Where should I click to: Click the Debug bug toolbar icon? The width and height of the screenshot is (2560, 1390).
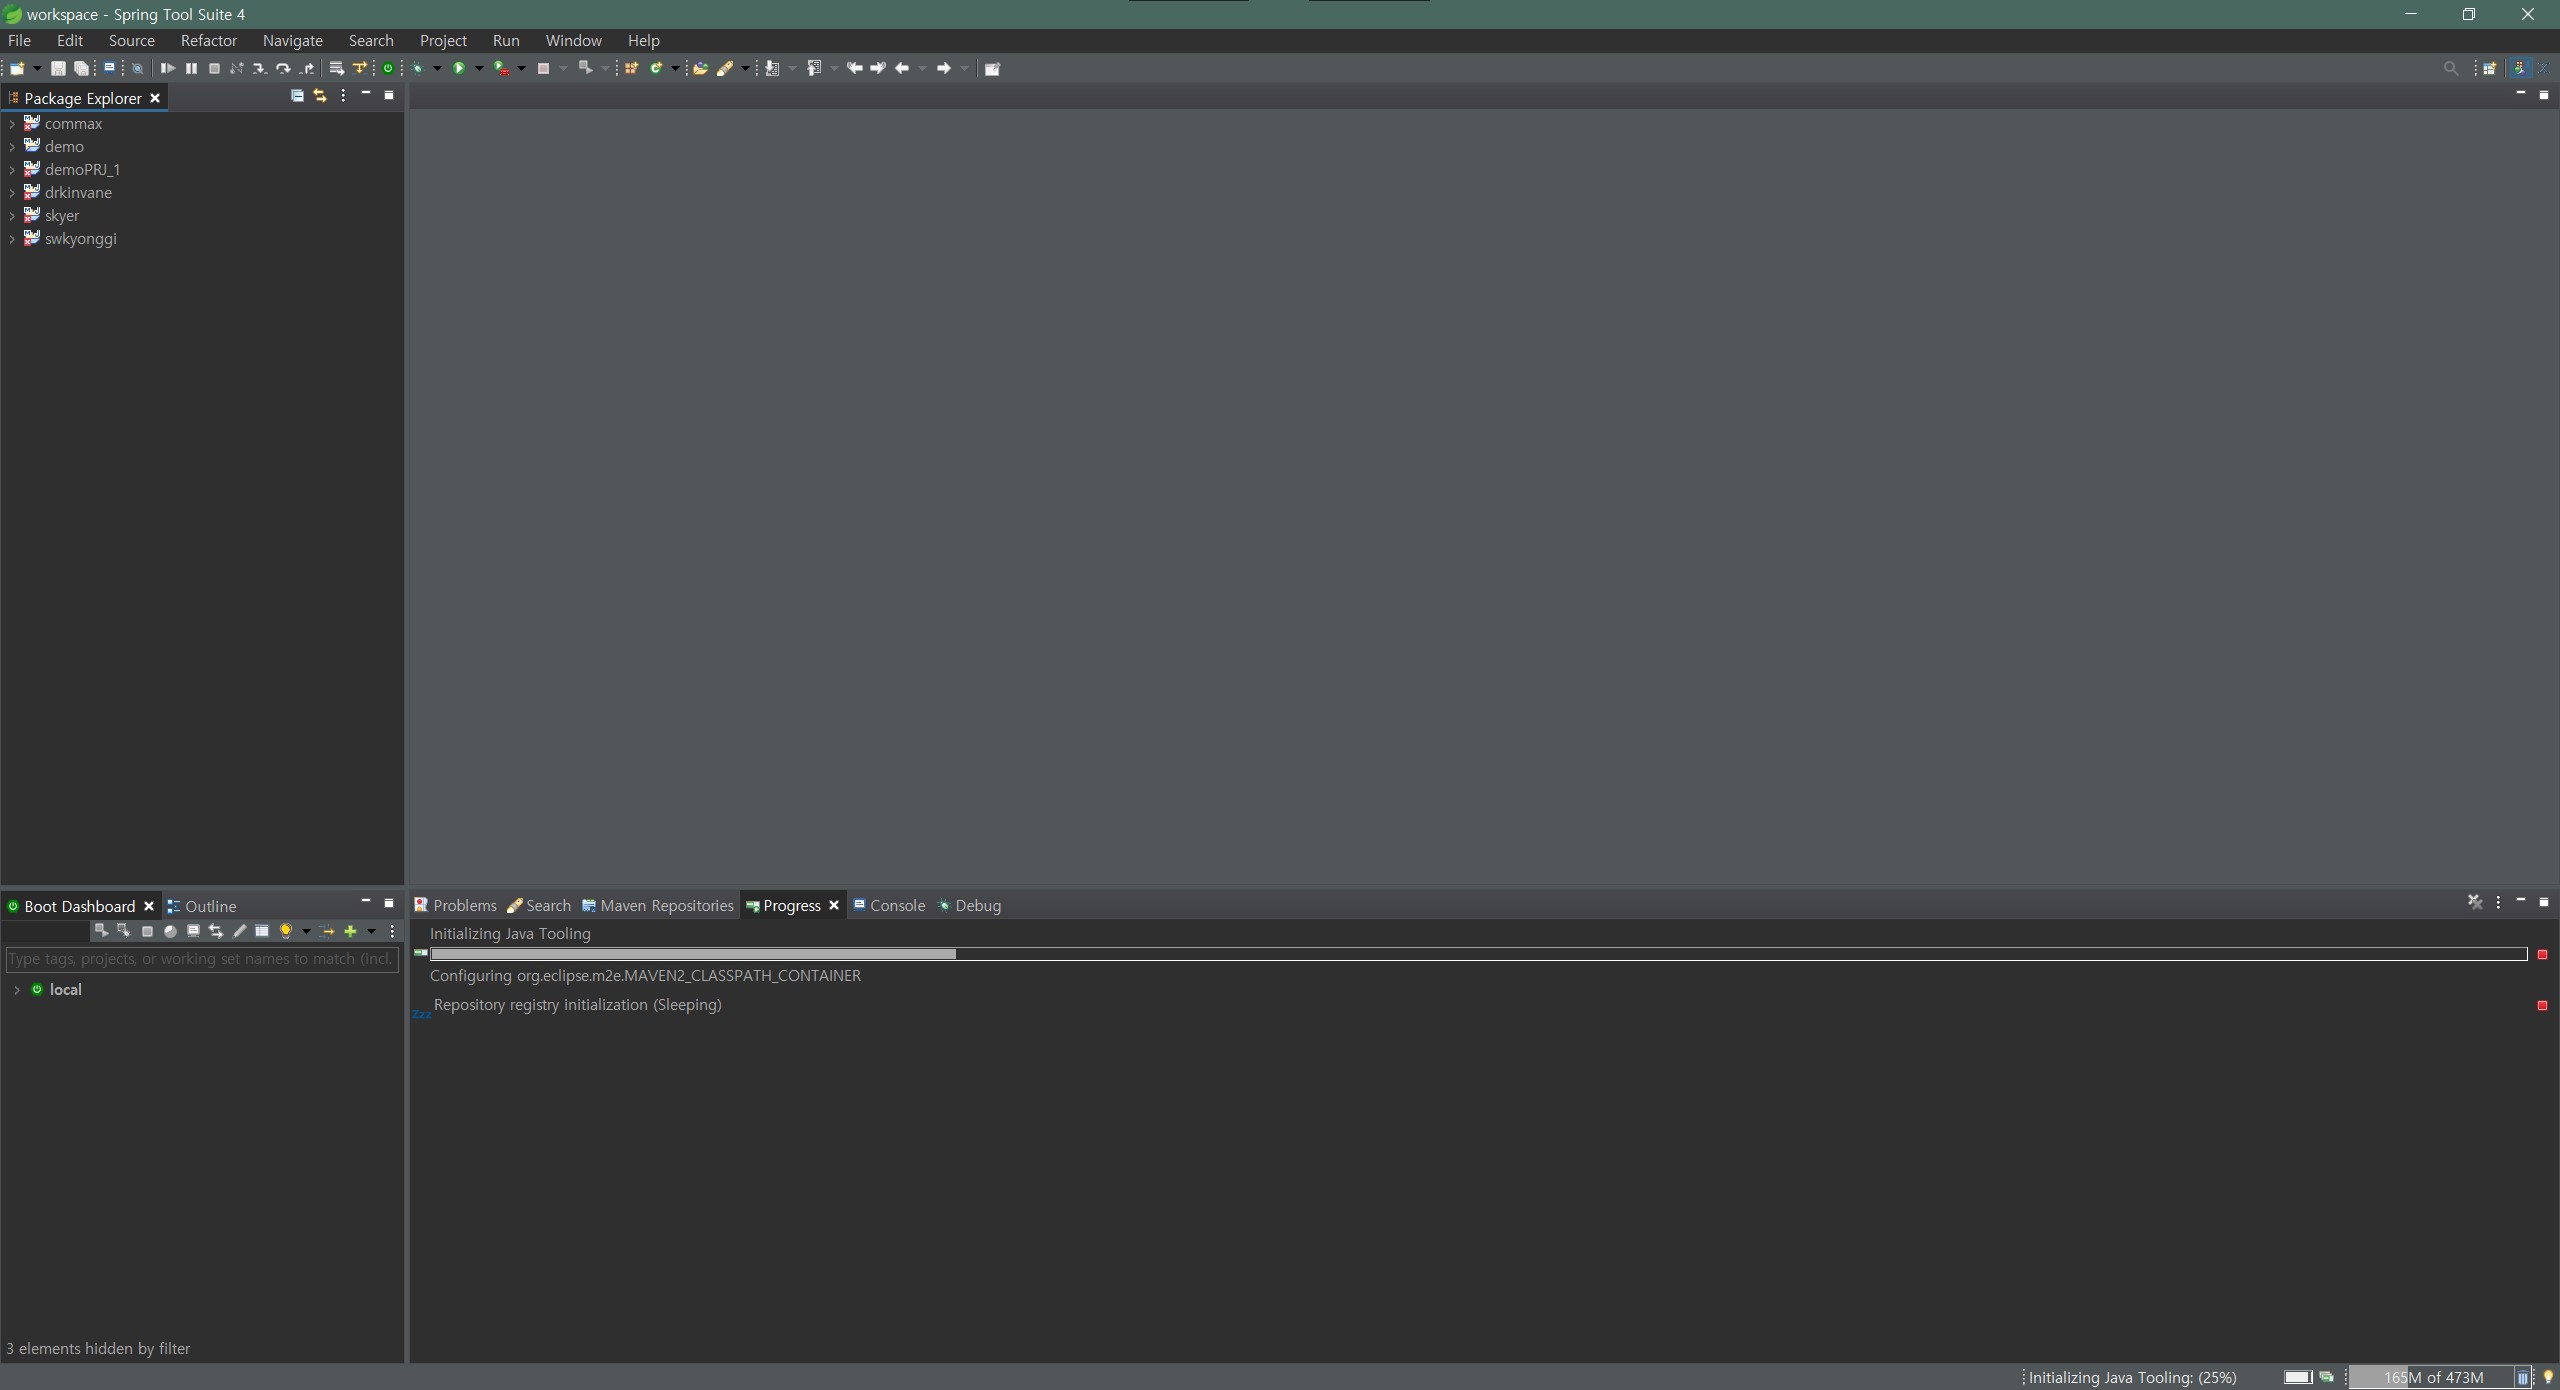[x=418, y=68]
